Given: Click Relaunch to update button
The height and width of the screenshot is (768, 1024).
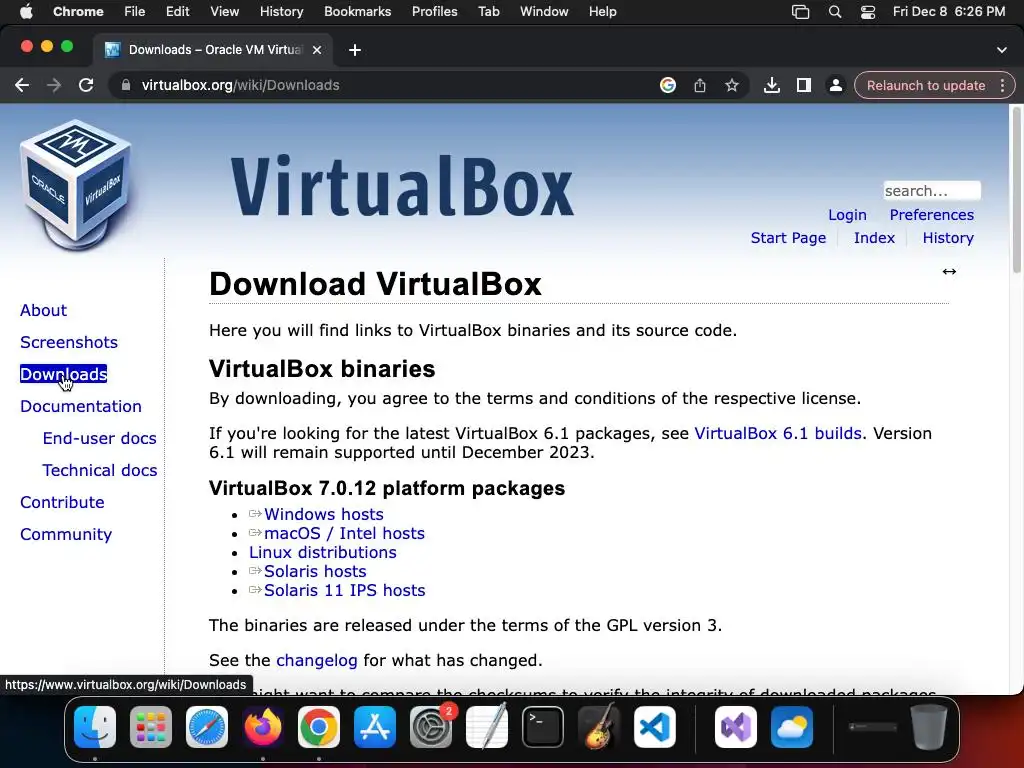Looking at the screenshot, I should point(925,85).
